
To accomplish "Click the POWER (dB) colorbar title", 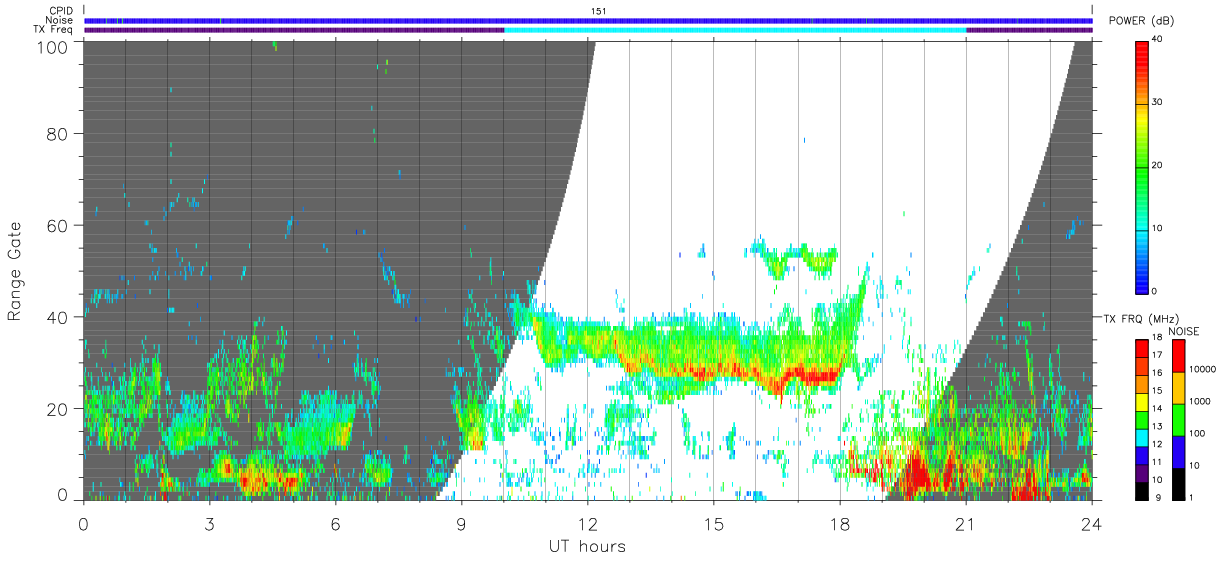I will 1142,21.
